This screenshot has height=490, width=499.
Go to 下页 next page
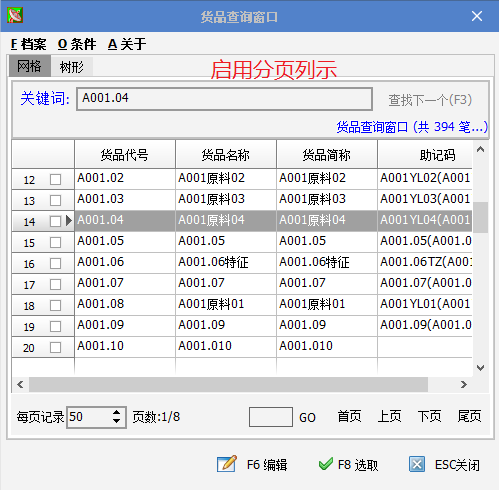click(429, 416)
